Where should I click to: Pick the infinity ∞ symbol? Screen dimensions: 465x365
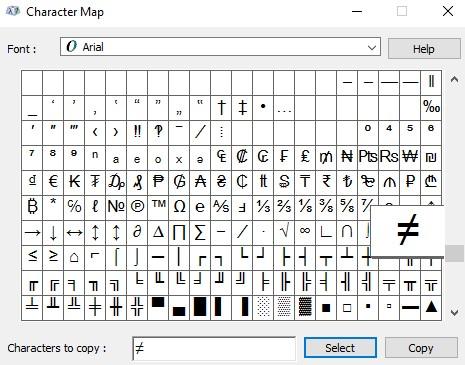tap(305, 233)
